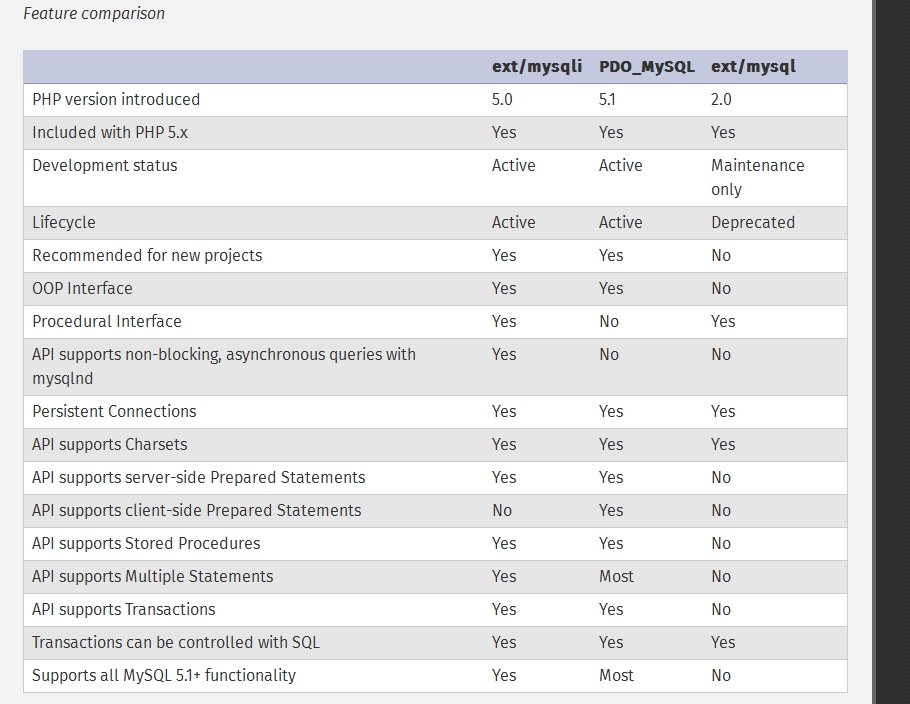The image size is (910, 704).
Task: Click the value 5.1 for PDO_MySQL
Action: coord(607,100)
